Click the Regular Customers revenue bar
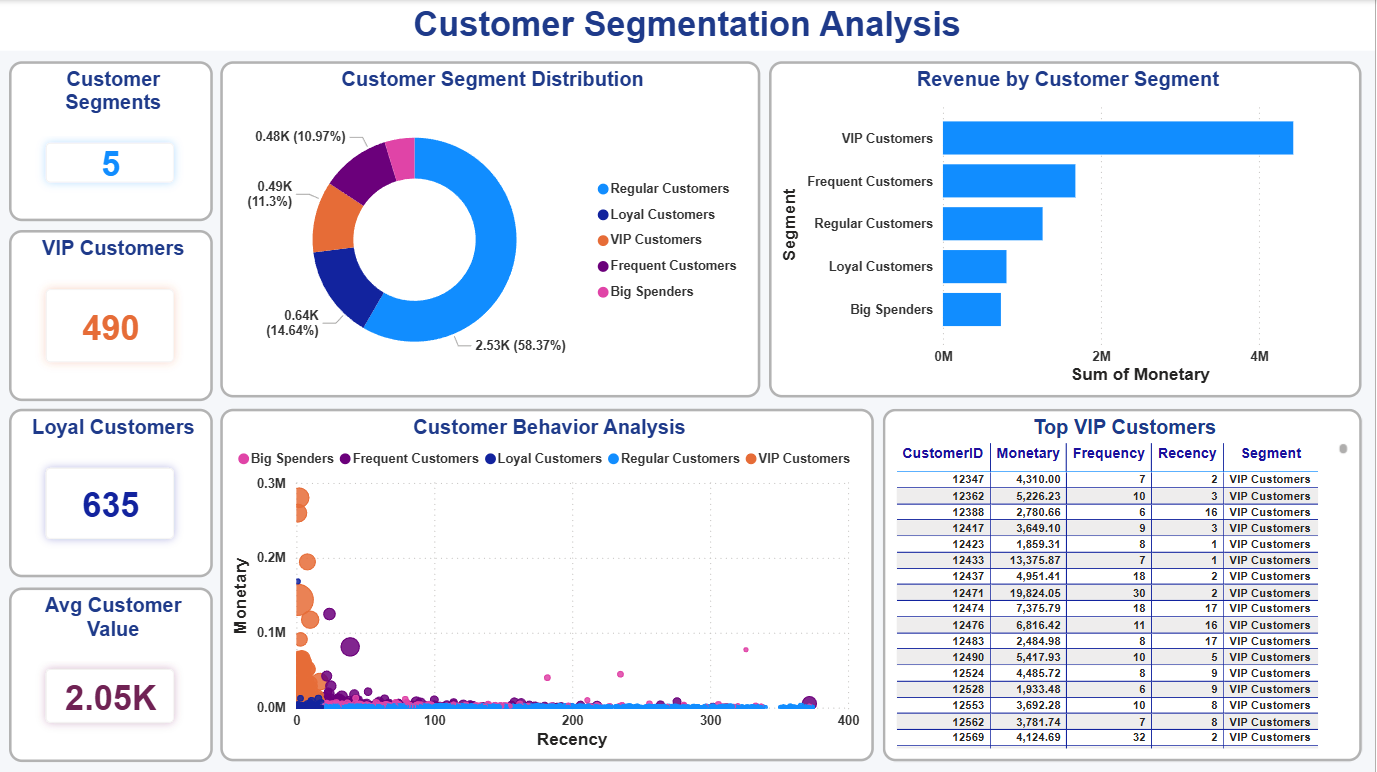The width and height of the screenshot is (1377, 772). click(993, 224)
